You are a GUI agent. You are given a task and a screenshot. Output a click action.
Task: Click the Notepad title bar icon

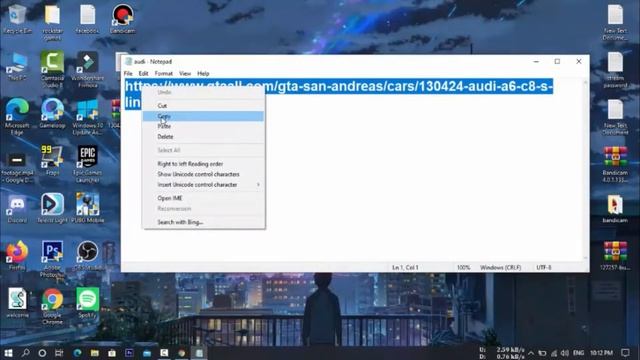pos(129,62)
